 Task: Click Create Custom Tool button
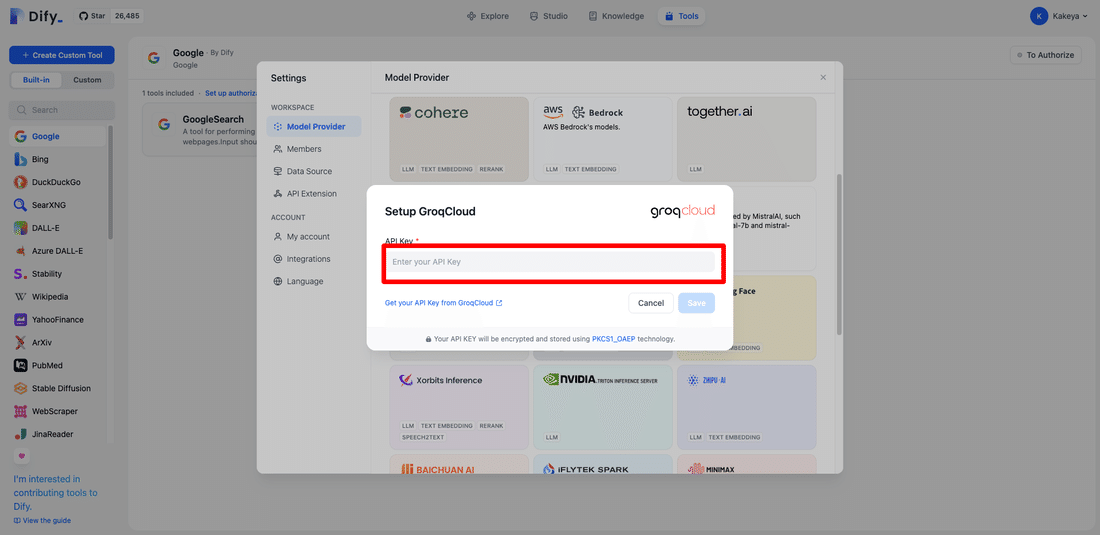62,55
